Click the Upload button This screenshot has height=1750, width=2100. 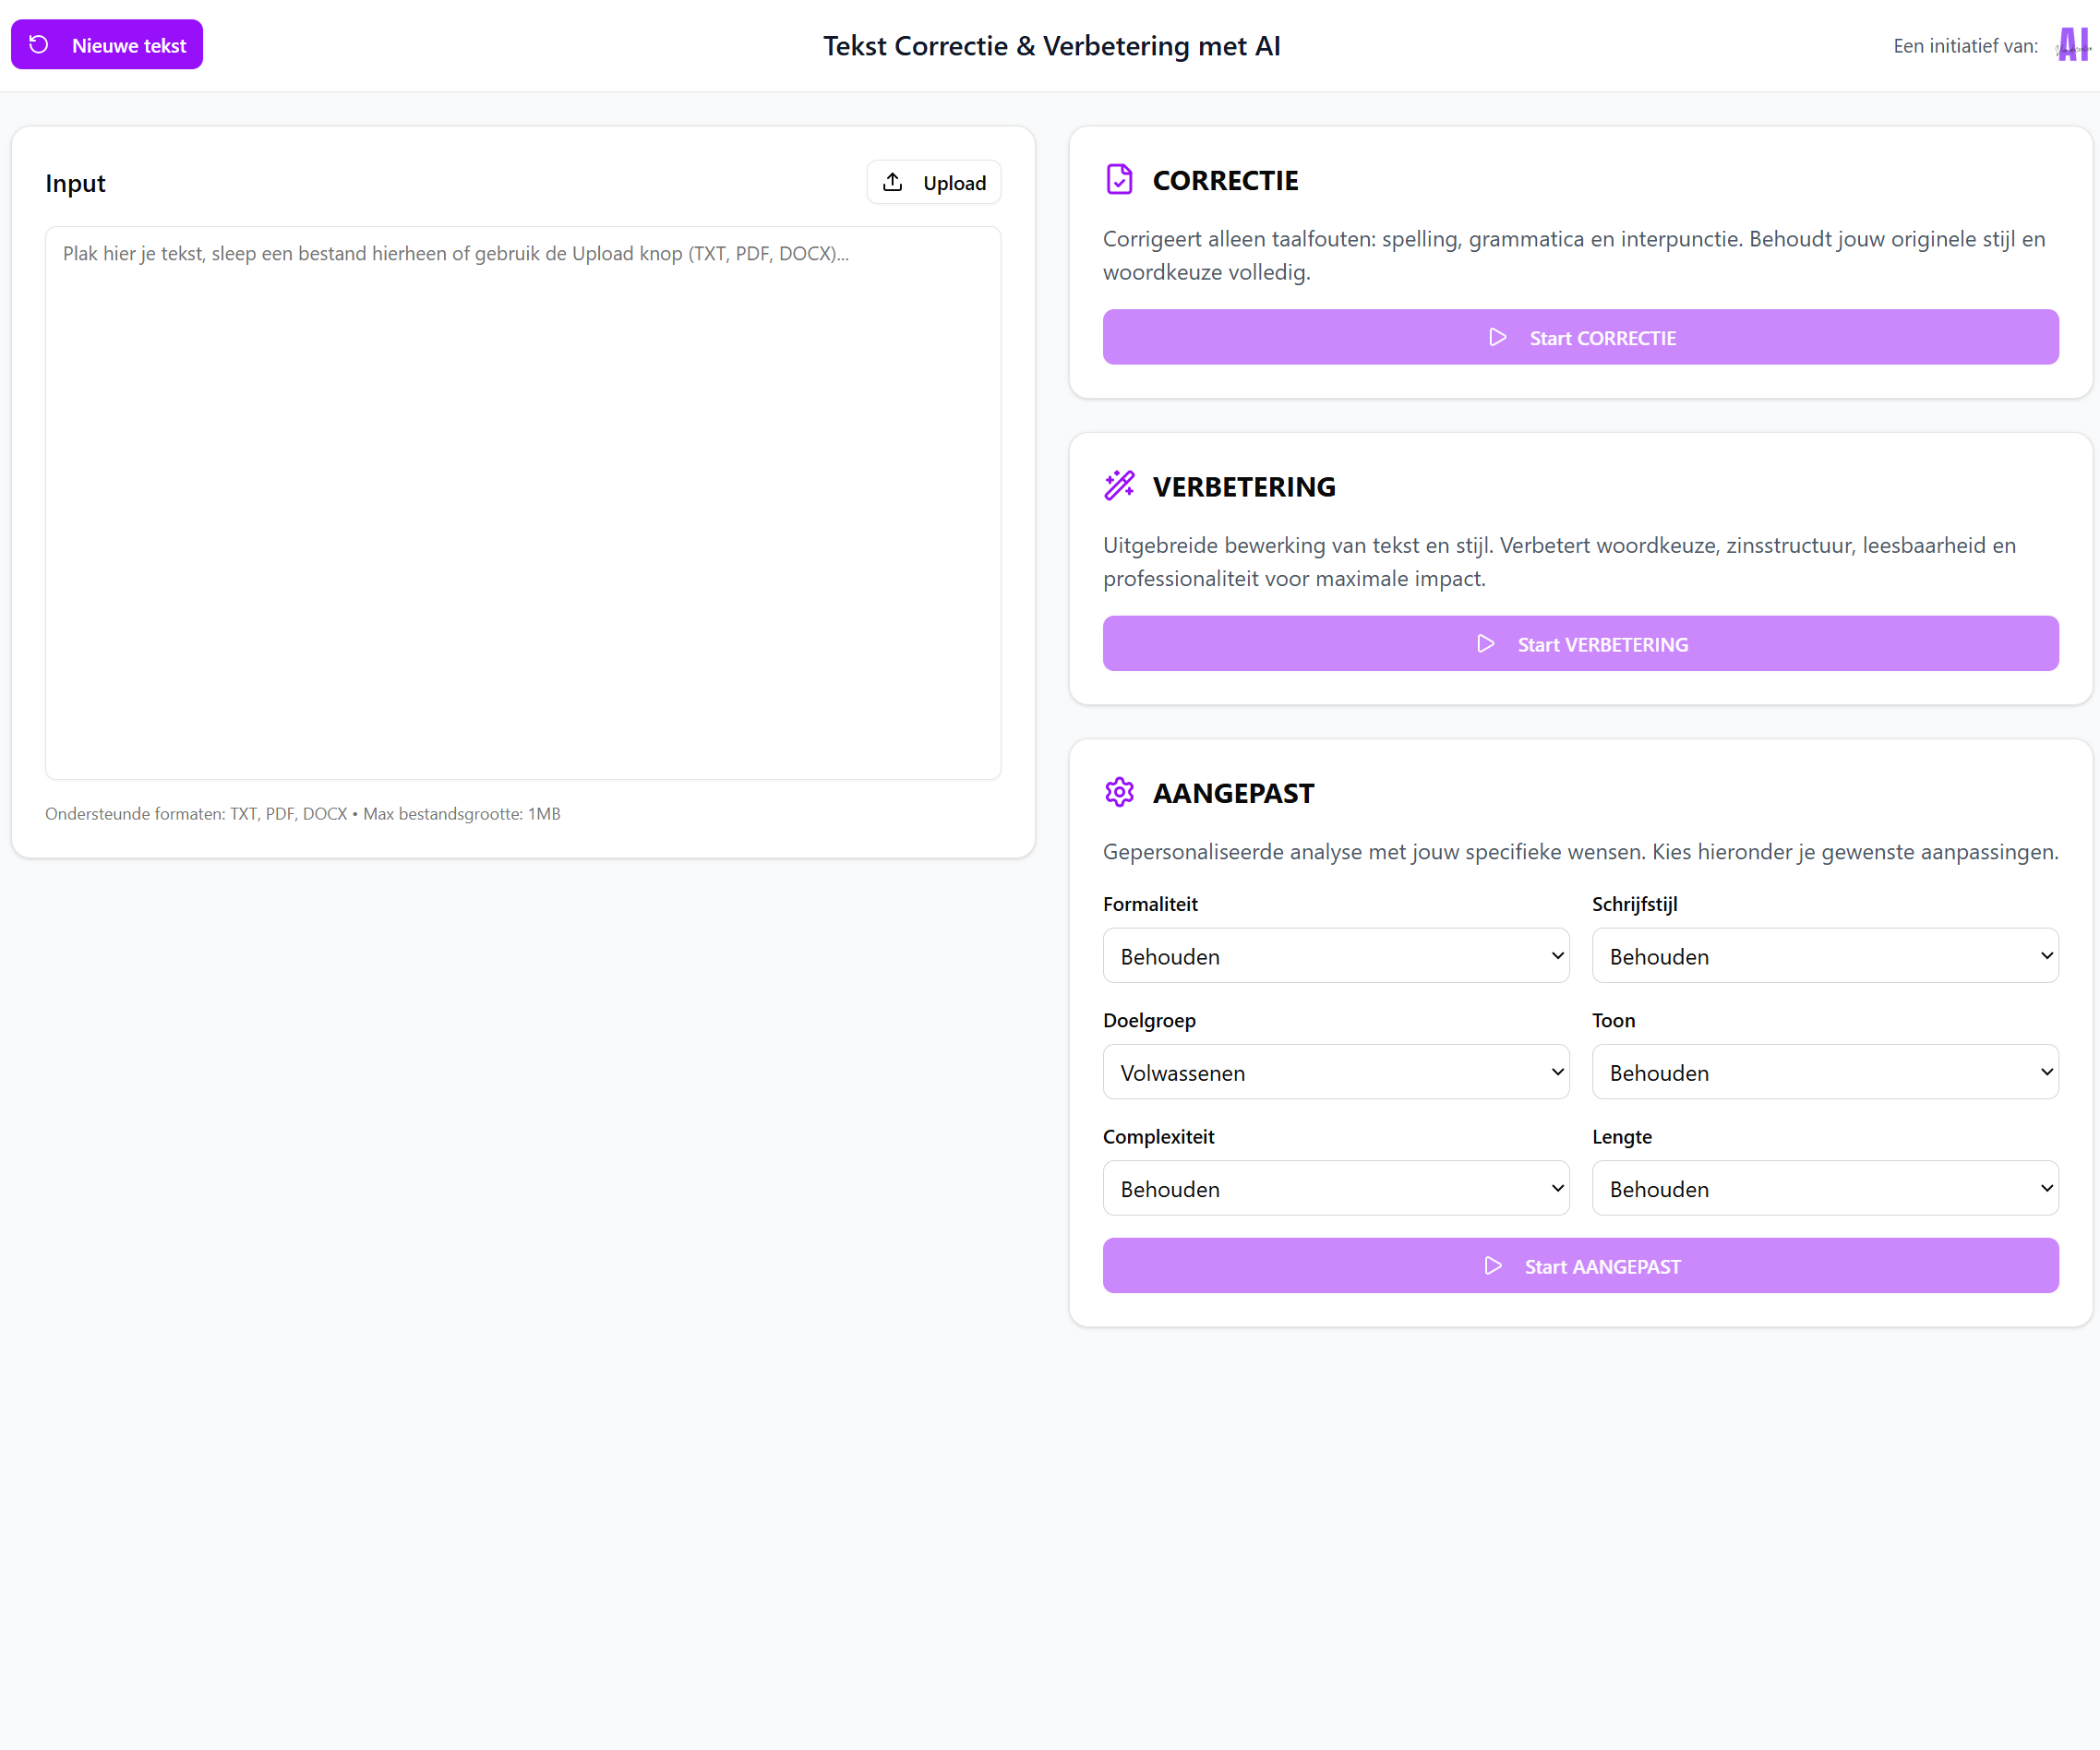pyautogui.click(x=933, y=182)
